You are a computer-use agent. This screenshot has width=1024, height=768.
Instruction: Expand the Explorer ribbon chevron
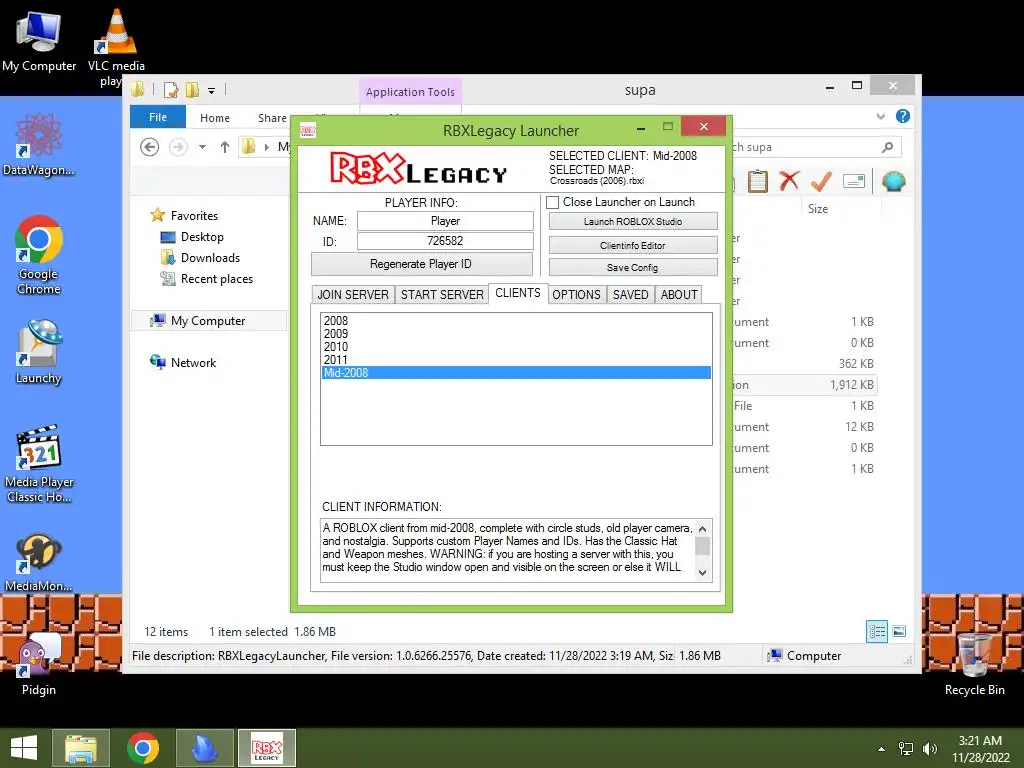point(880,116)
